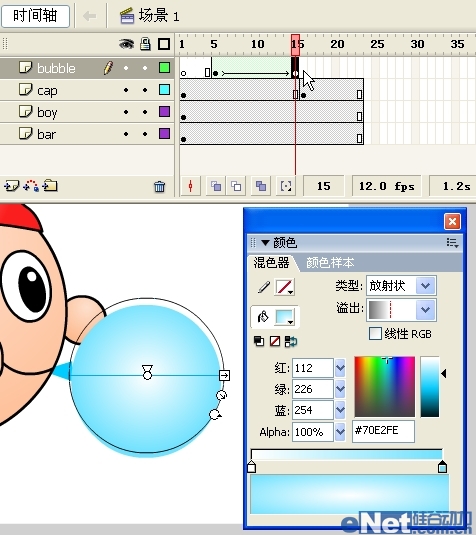The height and width of the screenshot is (535, 476).
Task: Click the modify onion markers icon
Action: pyautogui.click(x=286, y=186)
